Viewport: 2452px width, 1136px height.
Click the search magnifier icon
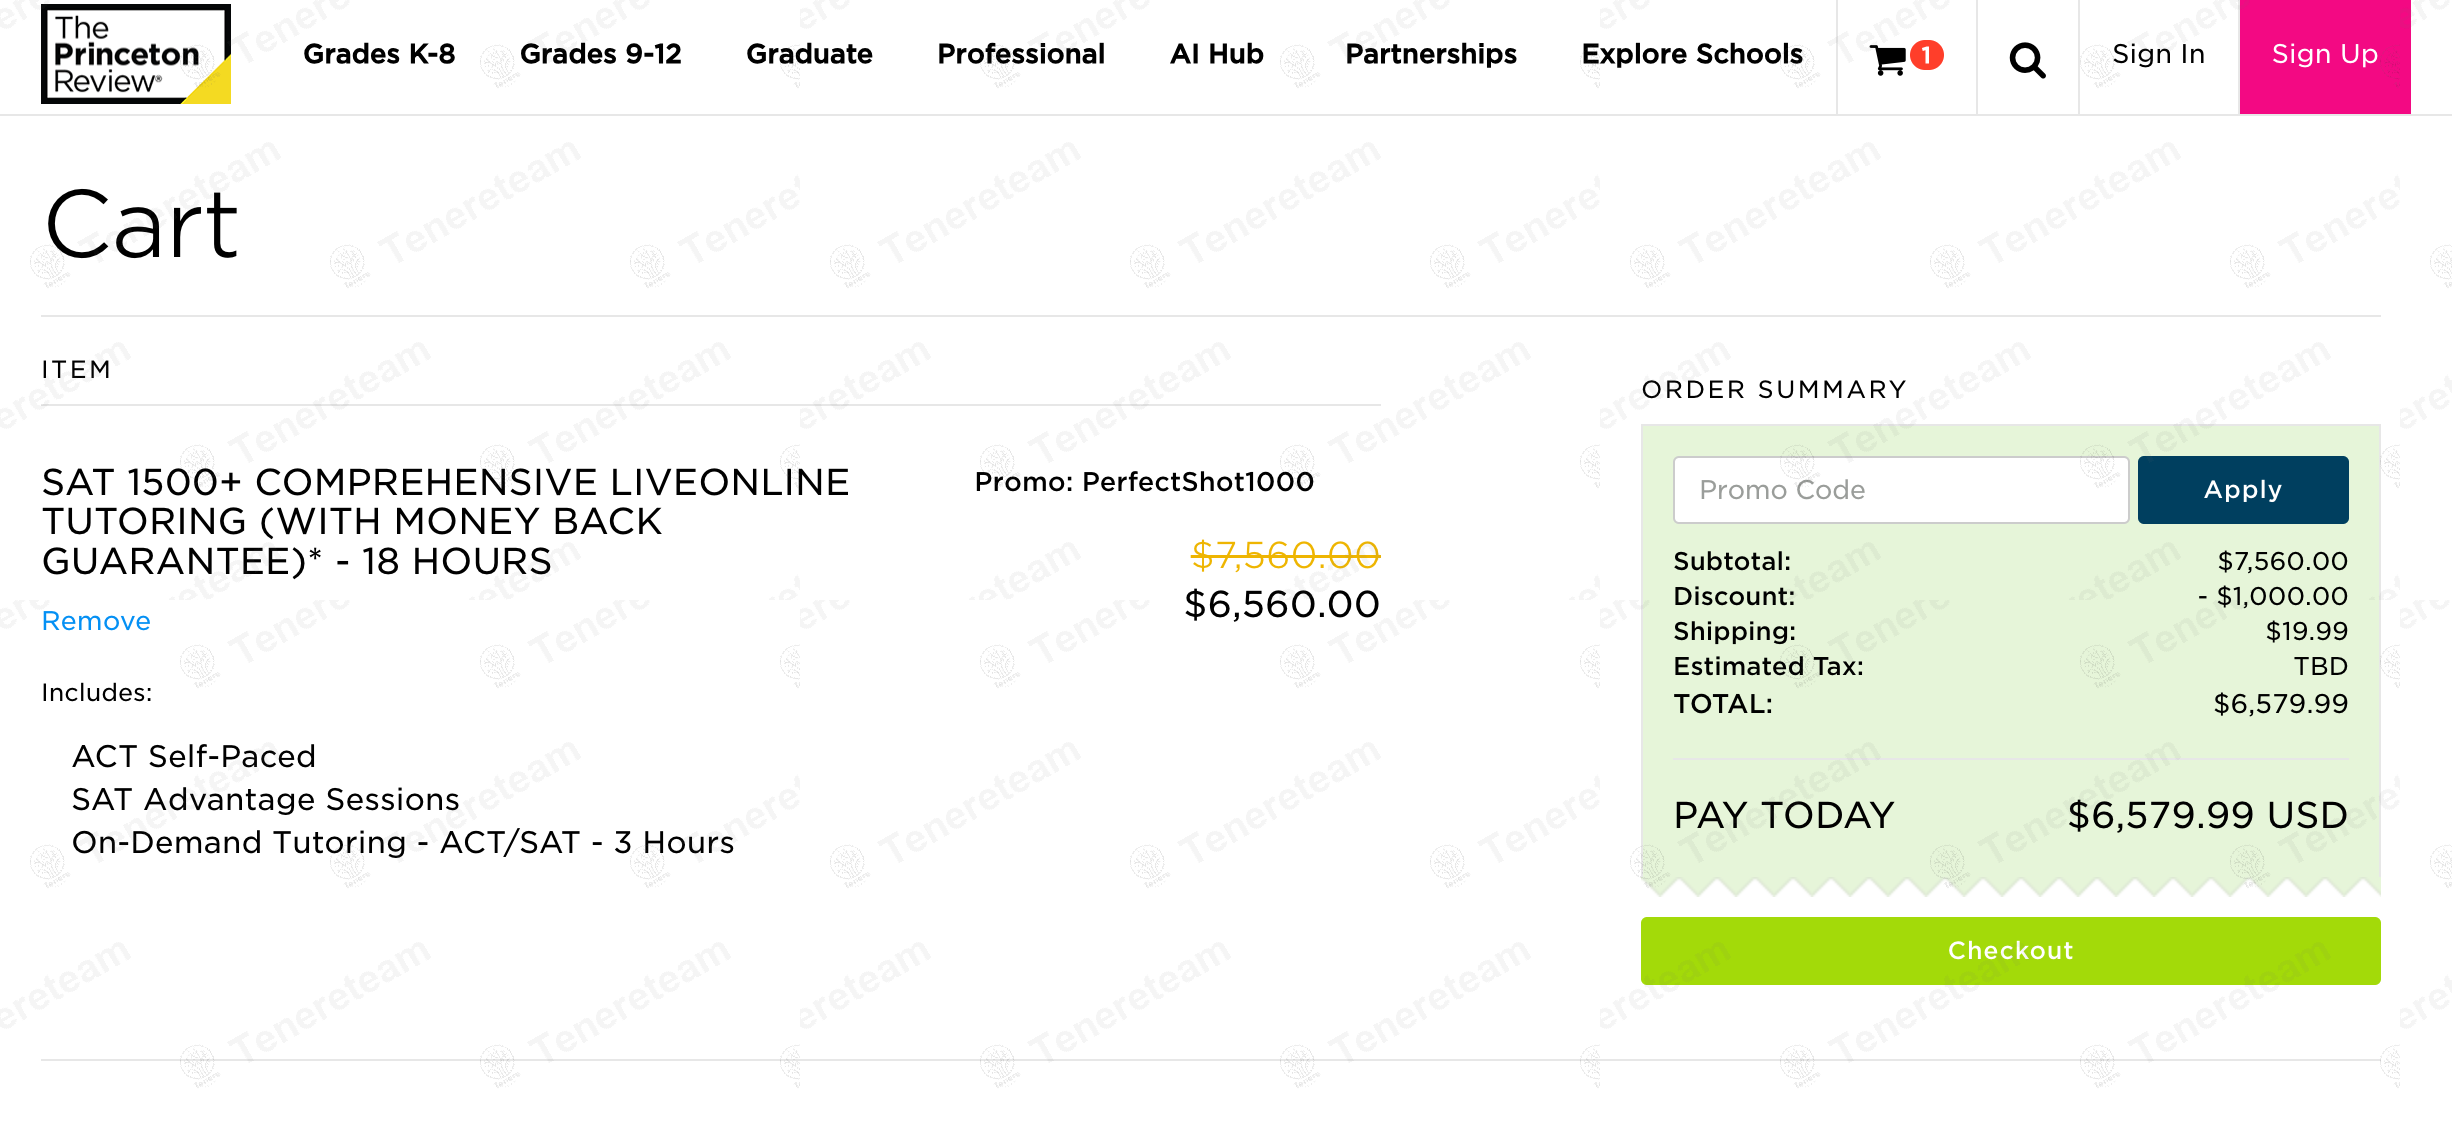(2027, 60)
